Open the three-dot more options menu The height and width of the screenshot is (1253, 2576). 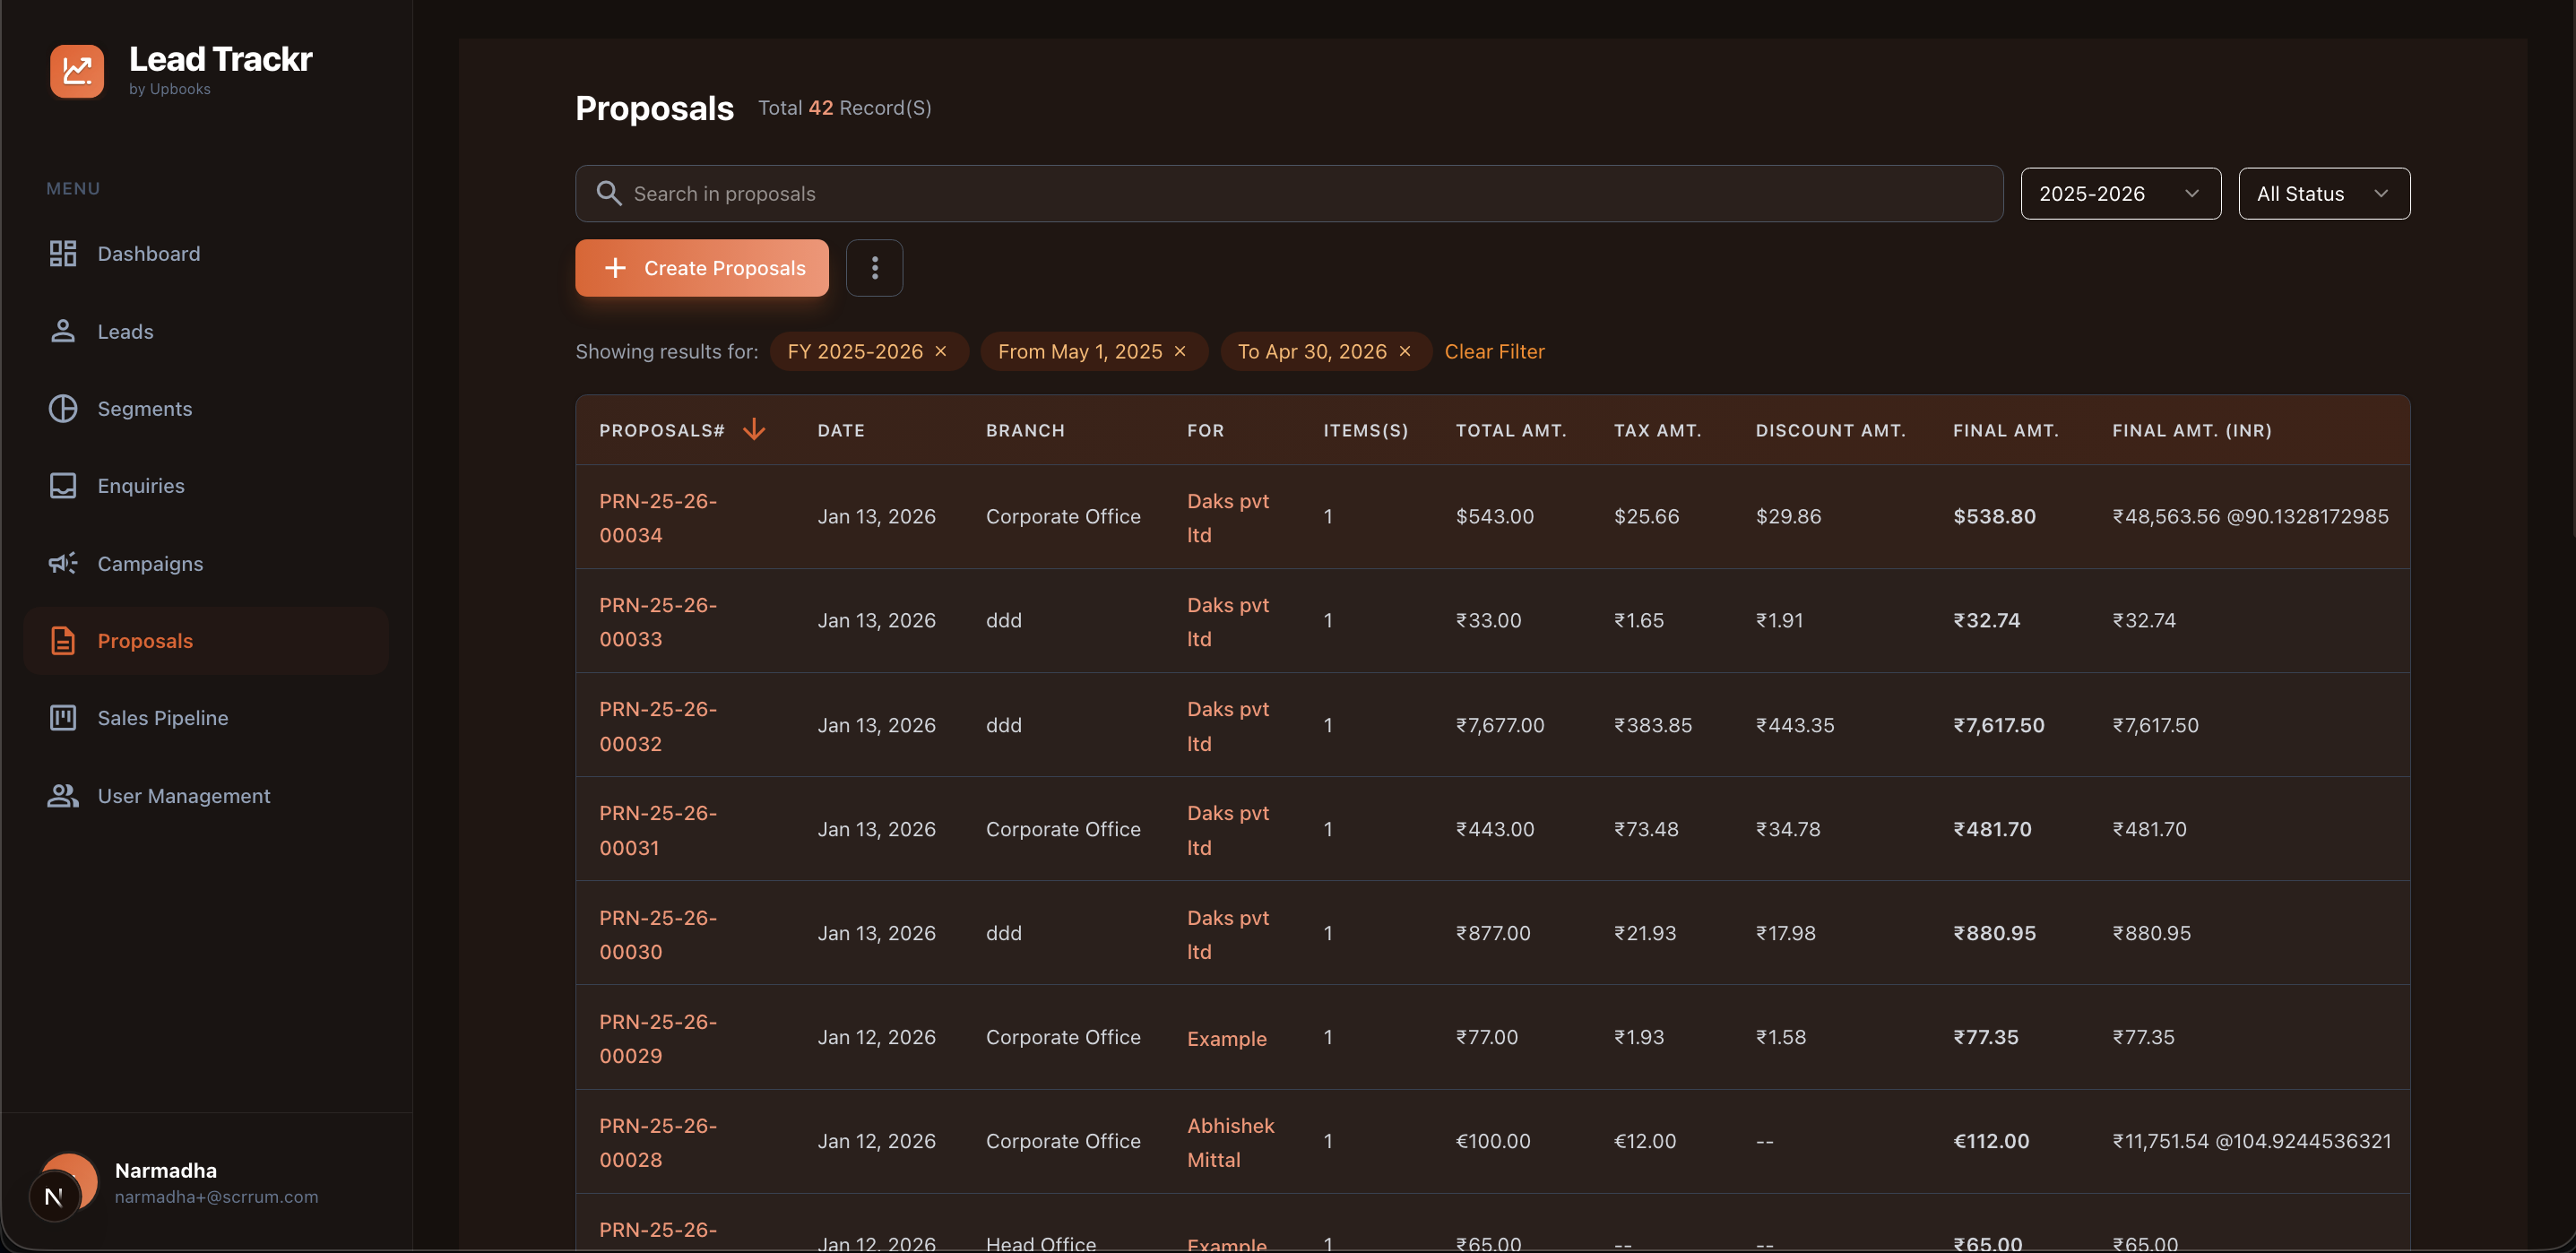tap(874, 268)
